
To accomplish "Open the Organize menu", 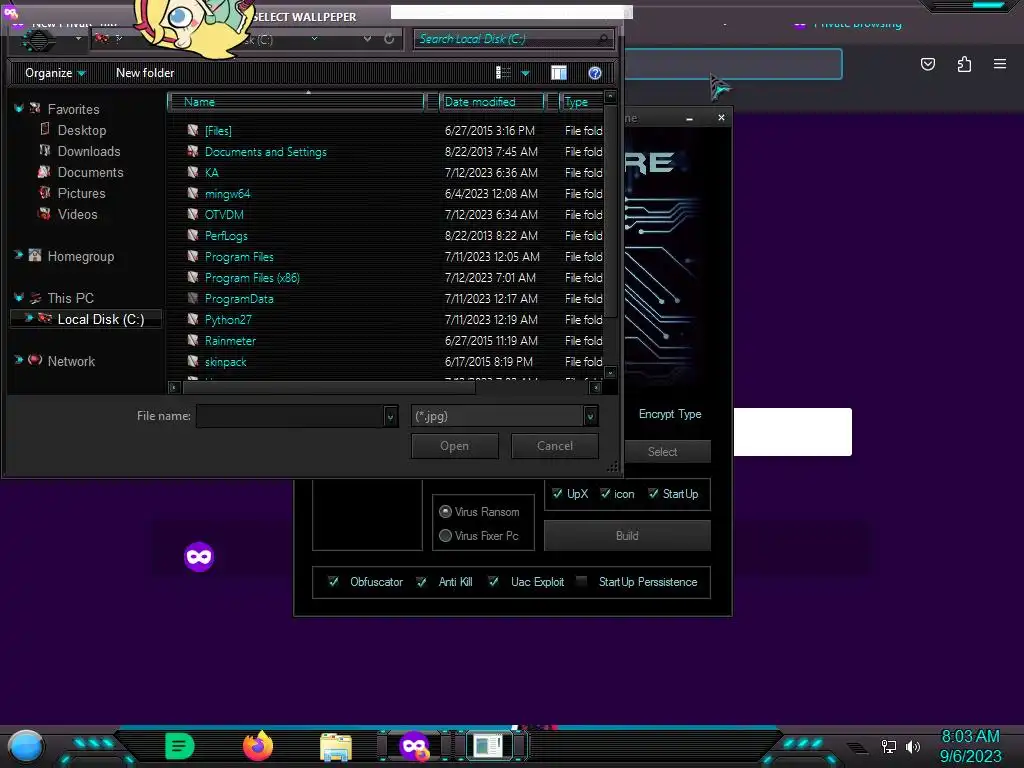I will click(x=56, y=73).
